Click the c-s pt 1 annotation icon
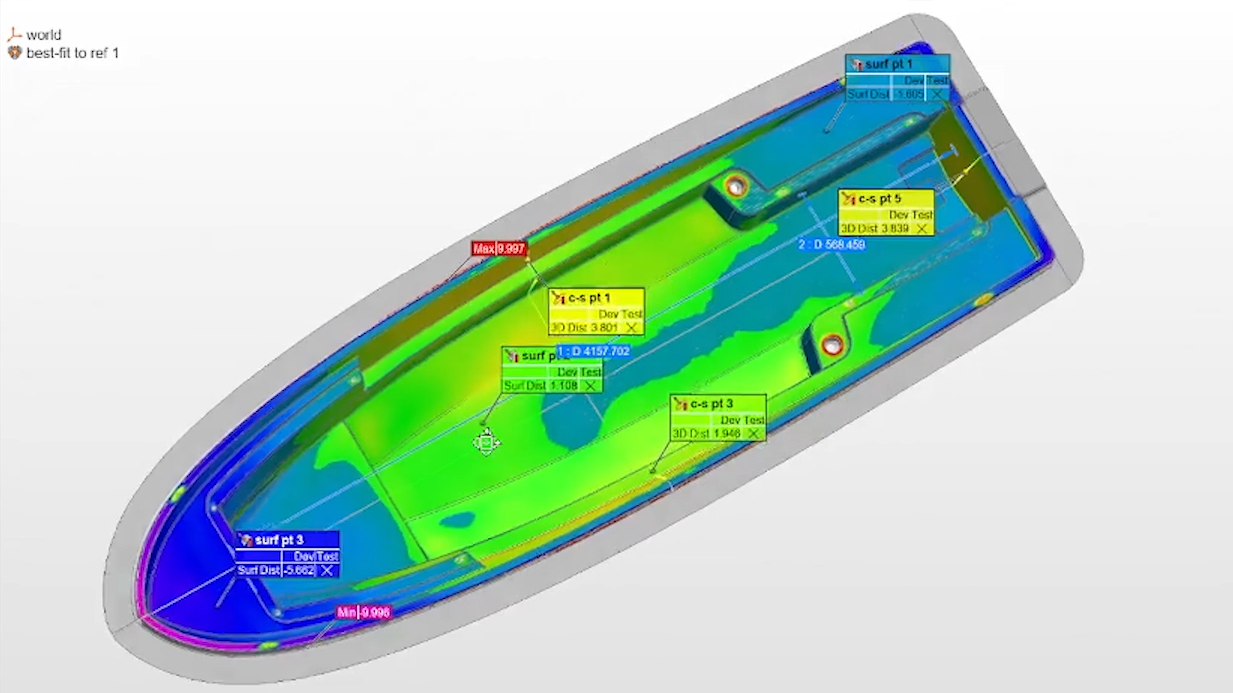The height and width of the screenshot is (693, 1233). [558, 298]
